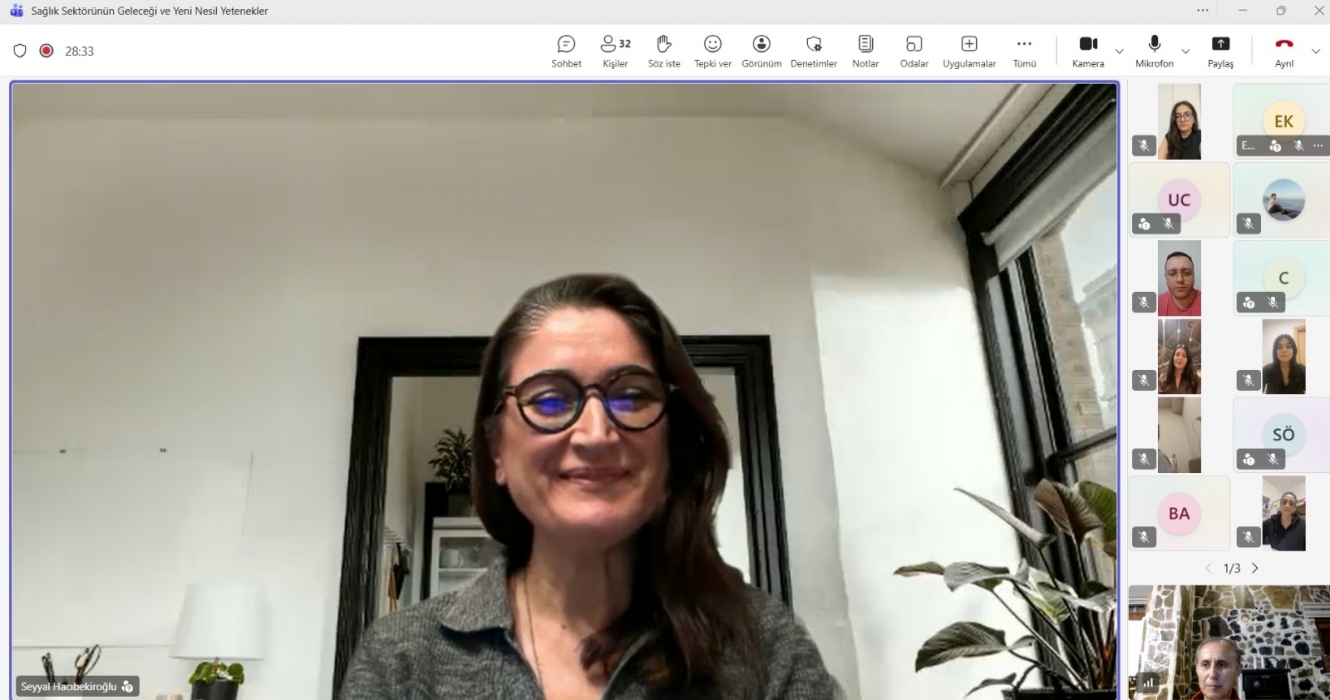Toggle the Mikrofon mute state

pos(1154,51)
